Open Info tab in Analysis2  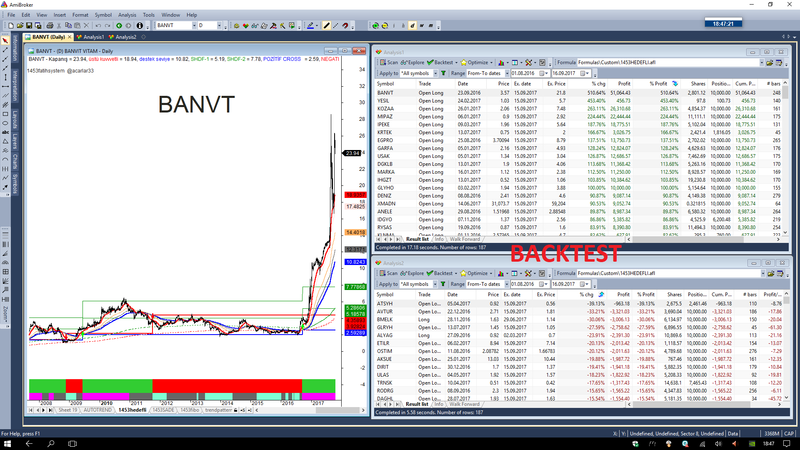tap(438, 404)
